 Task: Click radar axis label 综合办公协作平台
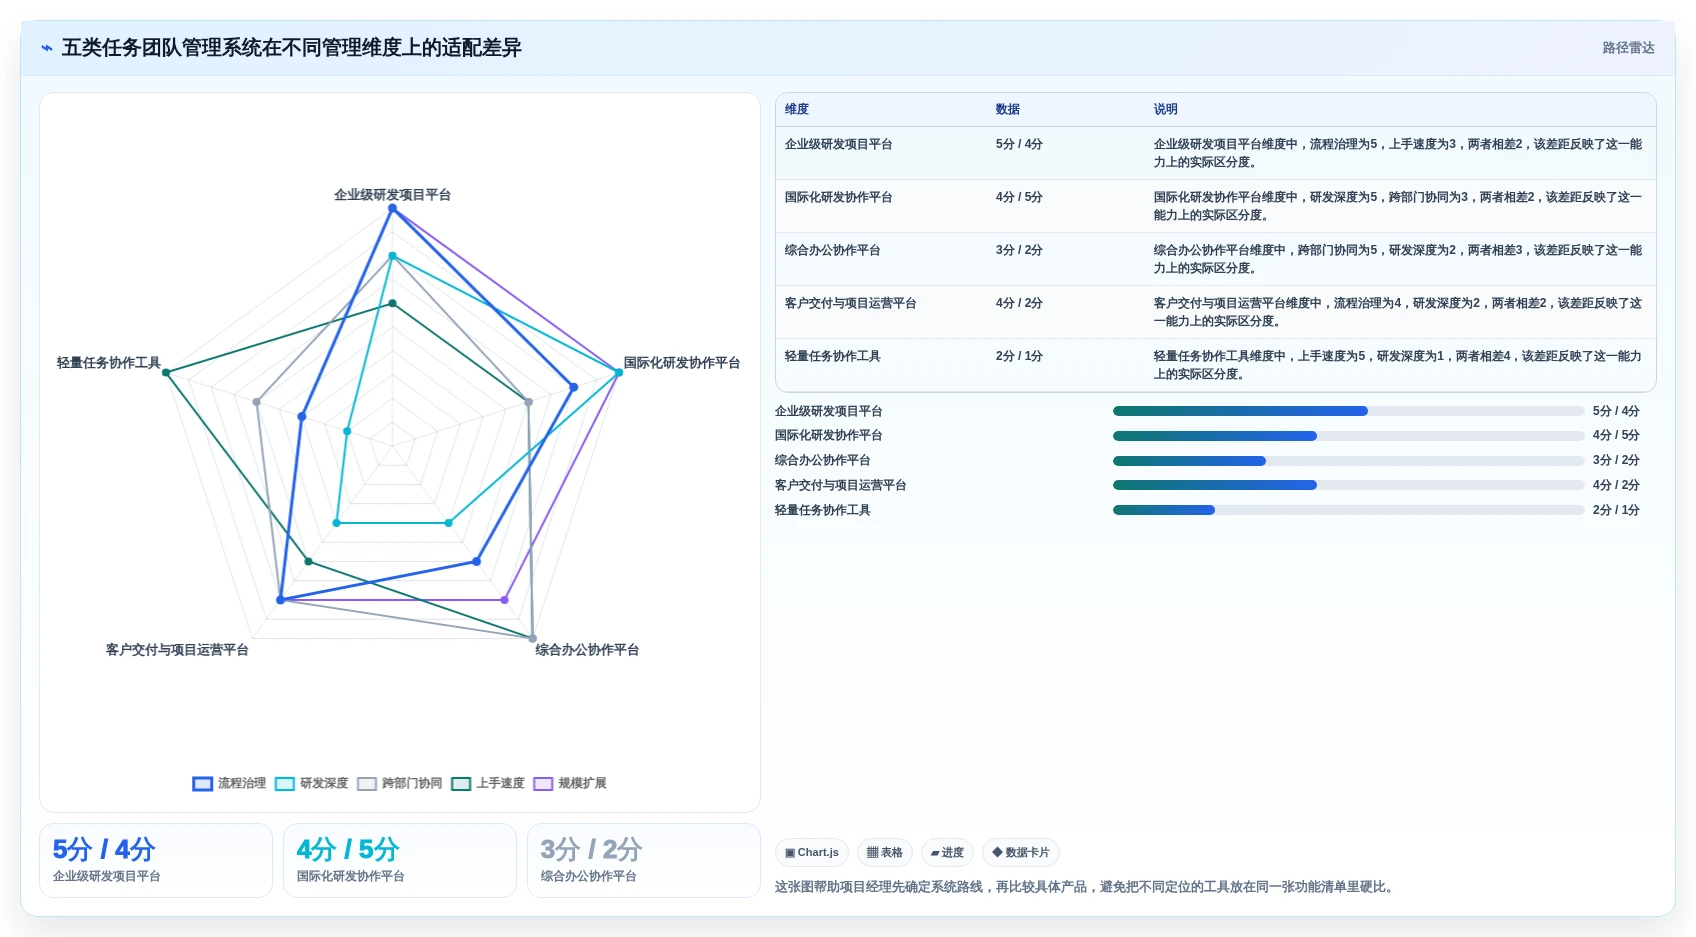click(x=587, y=650)
